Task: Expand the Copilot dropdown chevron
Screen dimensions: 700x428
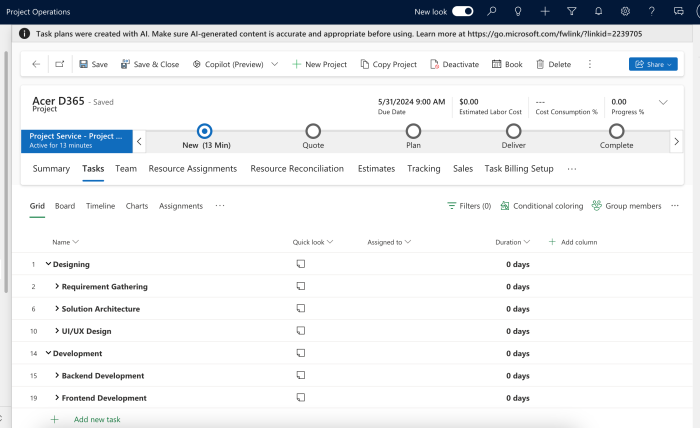Action: coord(275,64)
